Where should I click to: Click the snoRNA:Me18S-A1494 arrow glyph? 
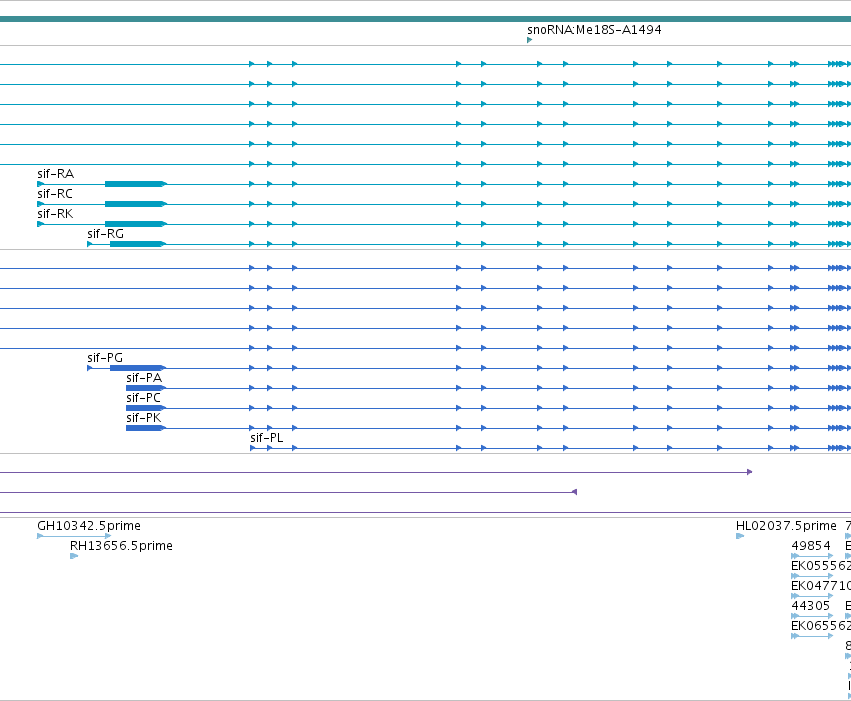530,40
